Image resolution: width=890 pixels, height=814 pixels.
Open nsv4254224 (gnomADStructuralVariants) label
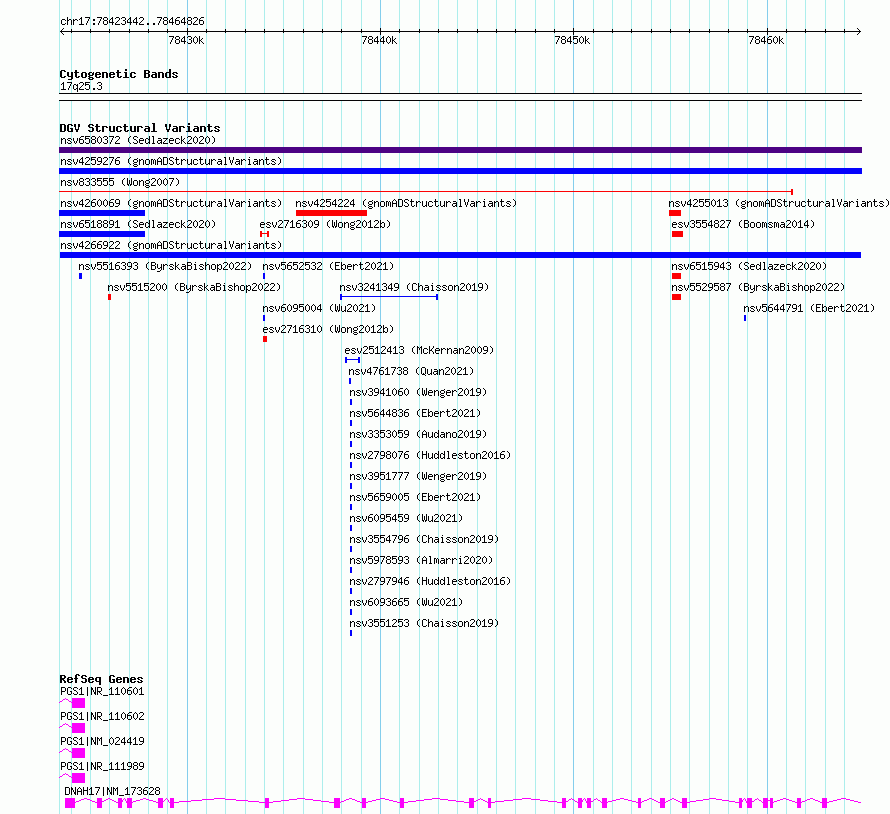406,203
